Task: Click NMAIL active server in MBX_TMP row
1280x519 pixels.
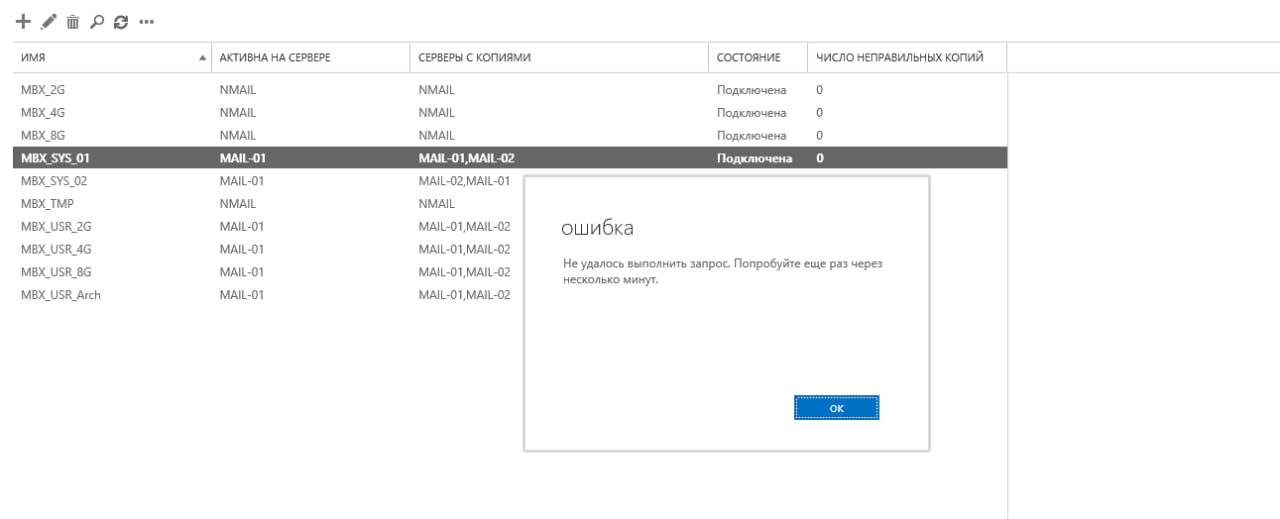Action: coord(238,203)
